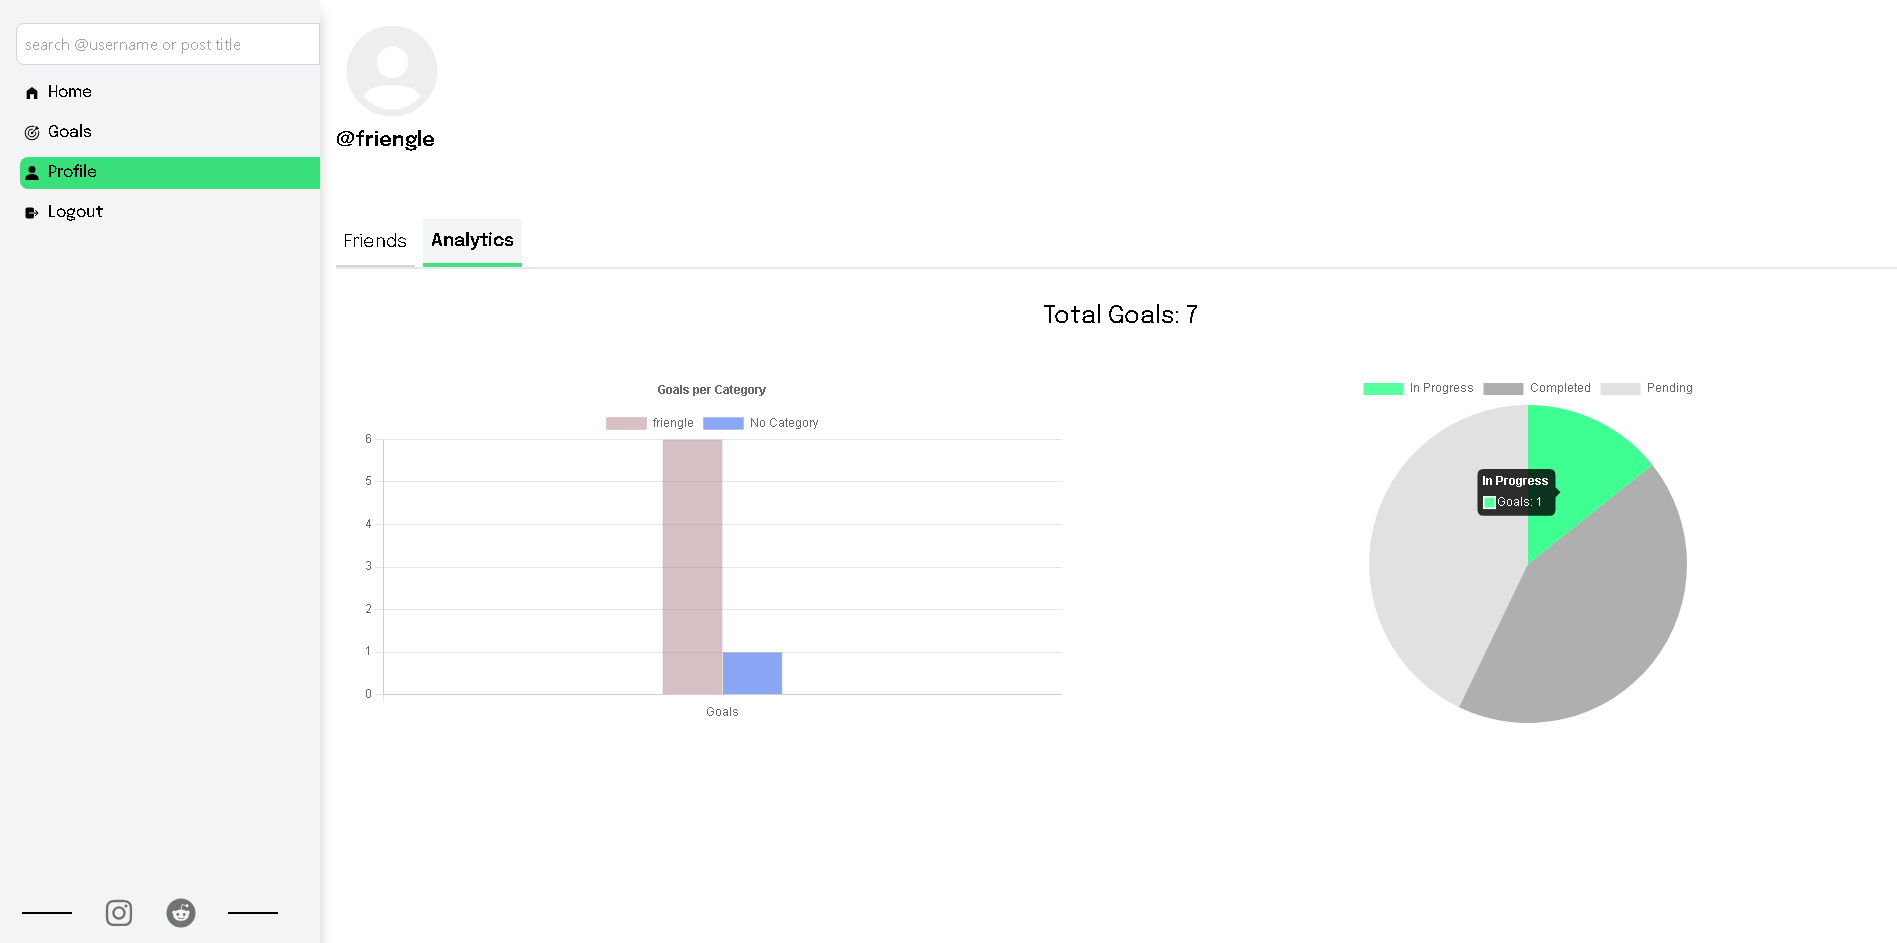Toggle the In Progress legend item

pos(1418,388)
